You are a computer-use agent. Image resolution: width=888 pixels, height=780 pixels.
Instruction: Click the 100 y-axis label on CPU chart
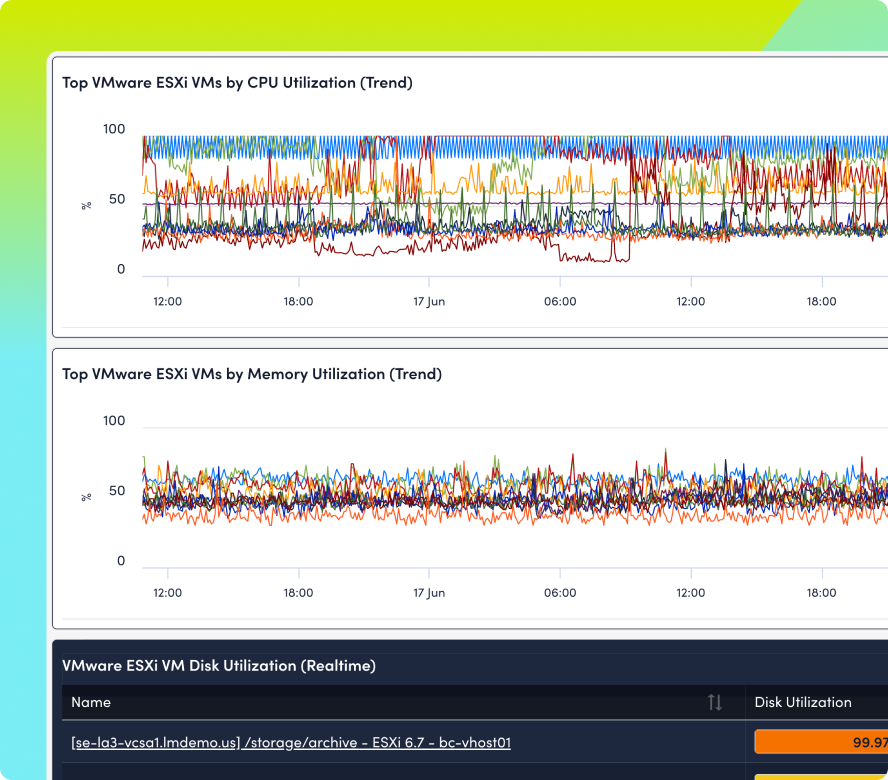click(114, 129)
